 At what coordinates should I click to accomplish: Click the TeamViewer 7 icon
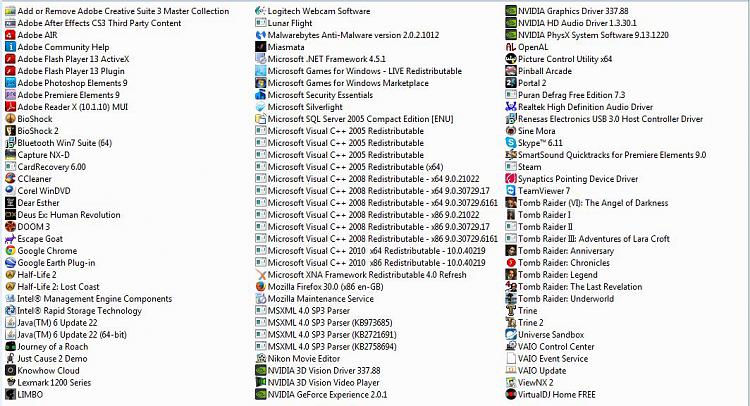pos(511,191)
